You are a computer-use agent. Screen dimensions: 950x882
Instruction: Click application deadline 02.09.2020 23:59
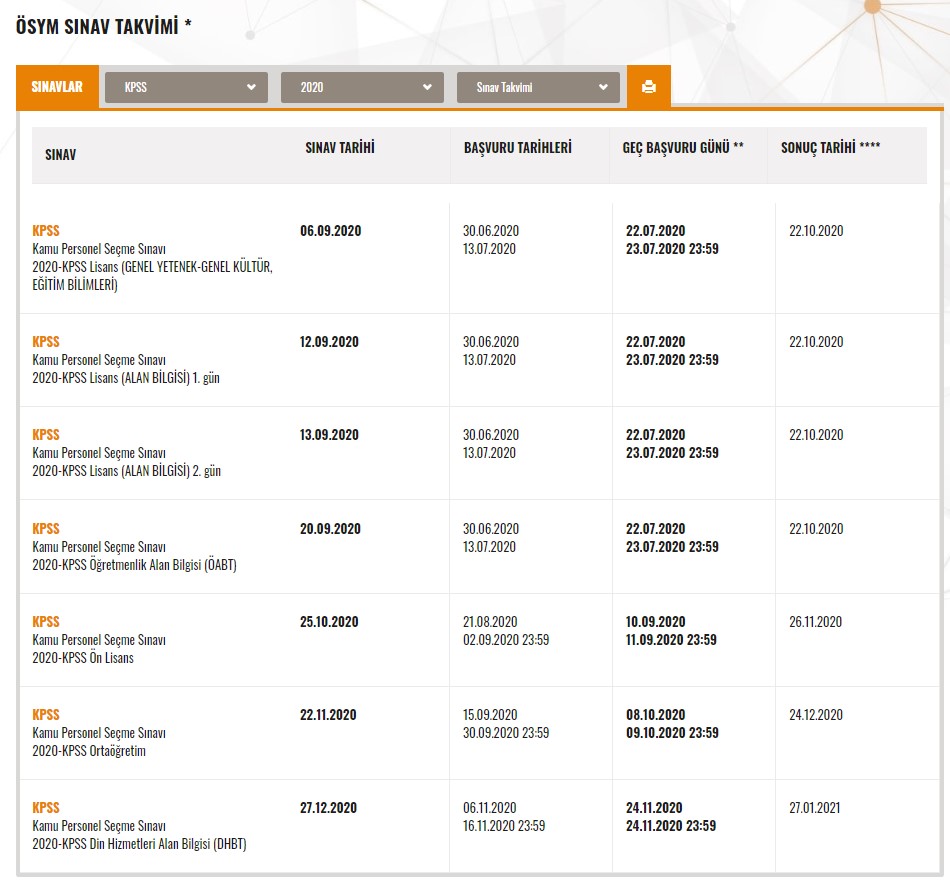click(506, 640)
